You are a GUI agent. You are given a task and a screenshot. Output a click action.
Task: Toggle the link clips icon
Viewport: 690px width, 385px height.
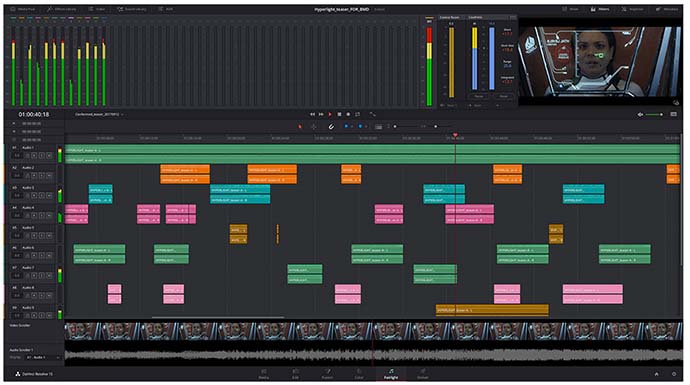click(x=331, y=127)
